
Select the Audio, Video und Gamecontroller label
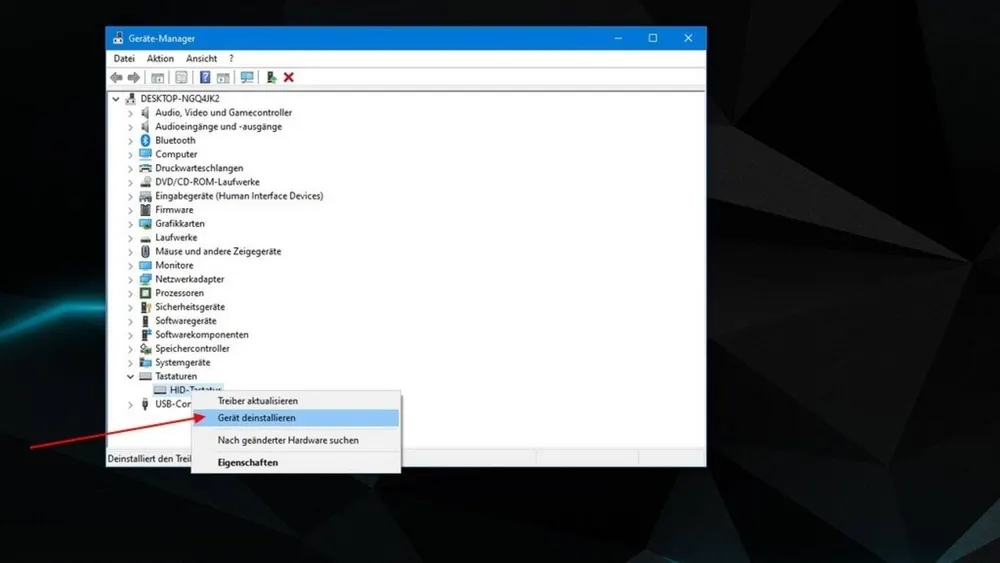223,113
